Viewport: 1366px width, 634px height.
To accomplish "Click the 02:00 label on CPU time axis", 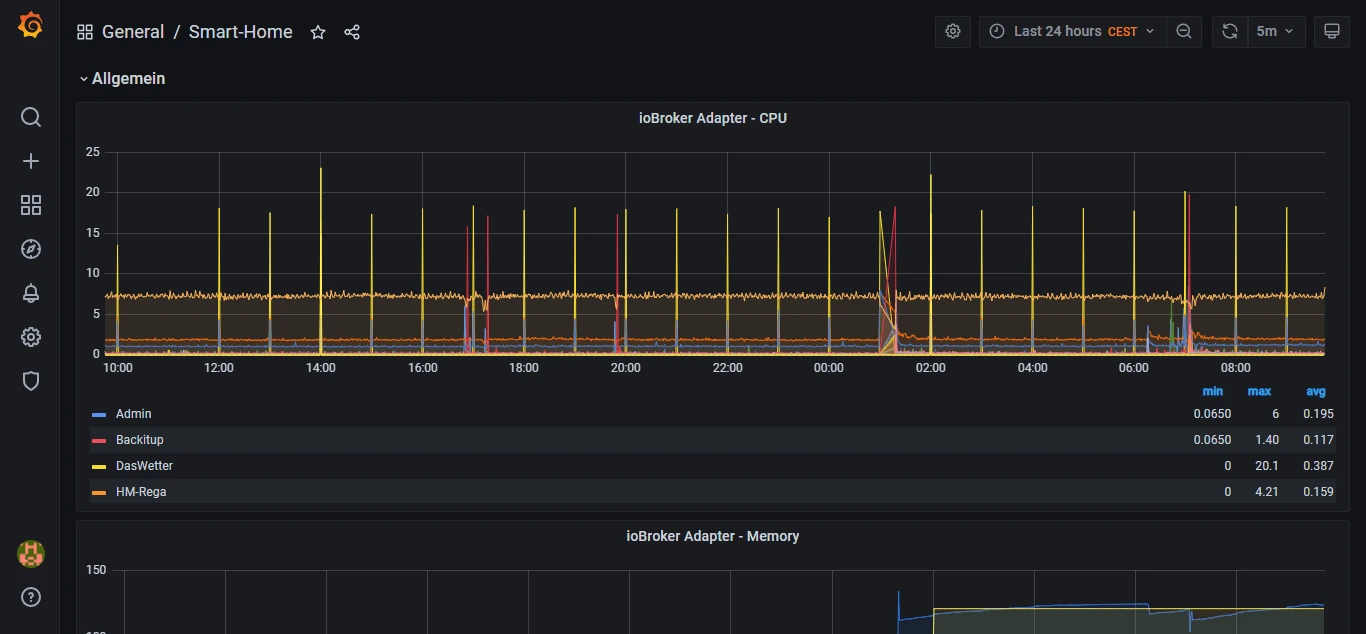I will (x=931, y=368).
